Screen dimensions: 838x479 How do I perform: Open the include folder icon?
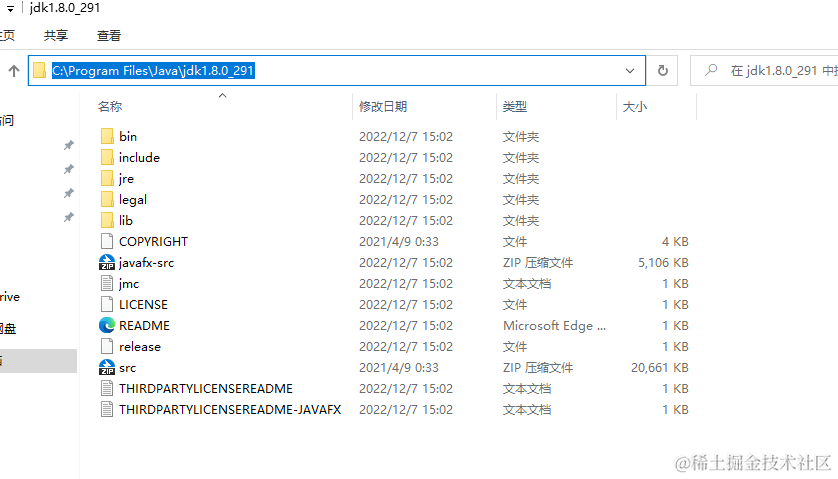coord(107,157)
